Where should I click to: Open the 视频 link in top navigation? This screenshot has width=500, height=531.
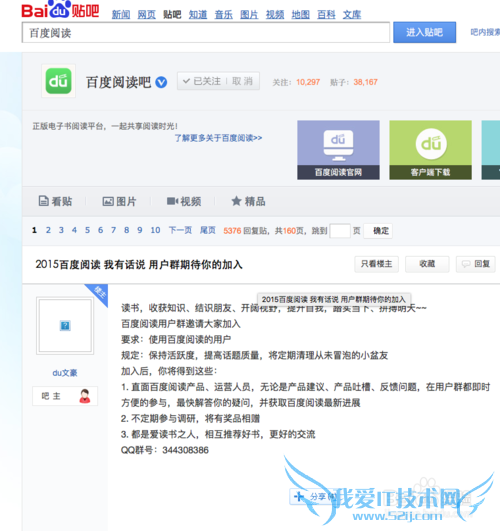(x=275, y=15)
